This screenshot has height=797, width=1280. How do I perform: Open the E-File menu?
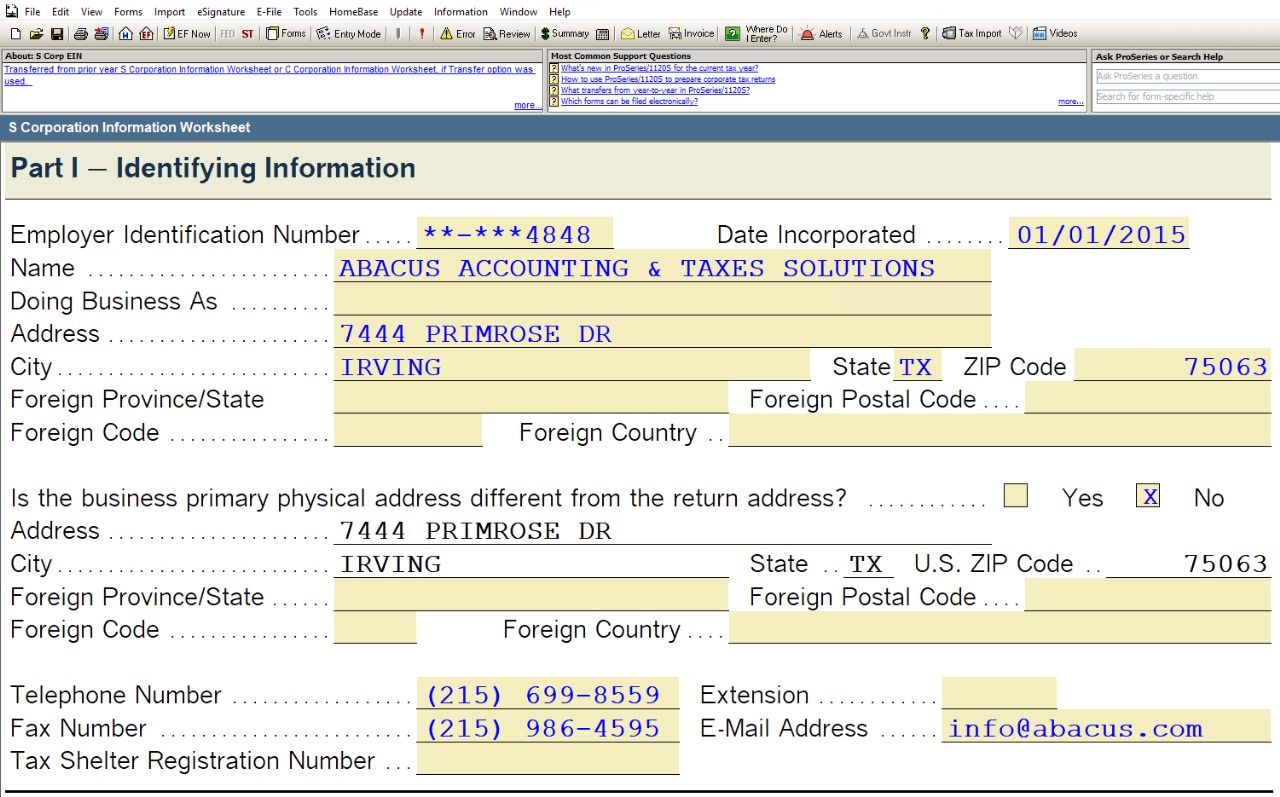268,12
